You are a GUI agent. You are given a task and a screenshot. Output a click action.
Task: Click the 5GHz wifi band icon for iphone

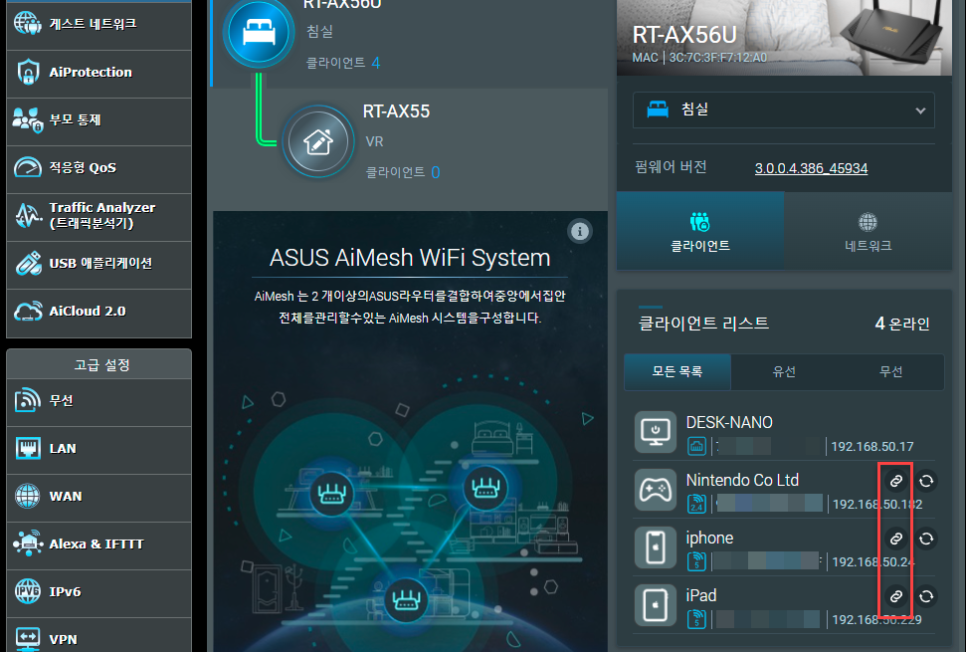click(697, 561)
